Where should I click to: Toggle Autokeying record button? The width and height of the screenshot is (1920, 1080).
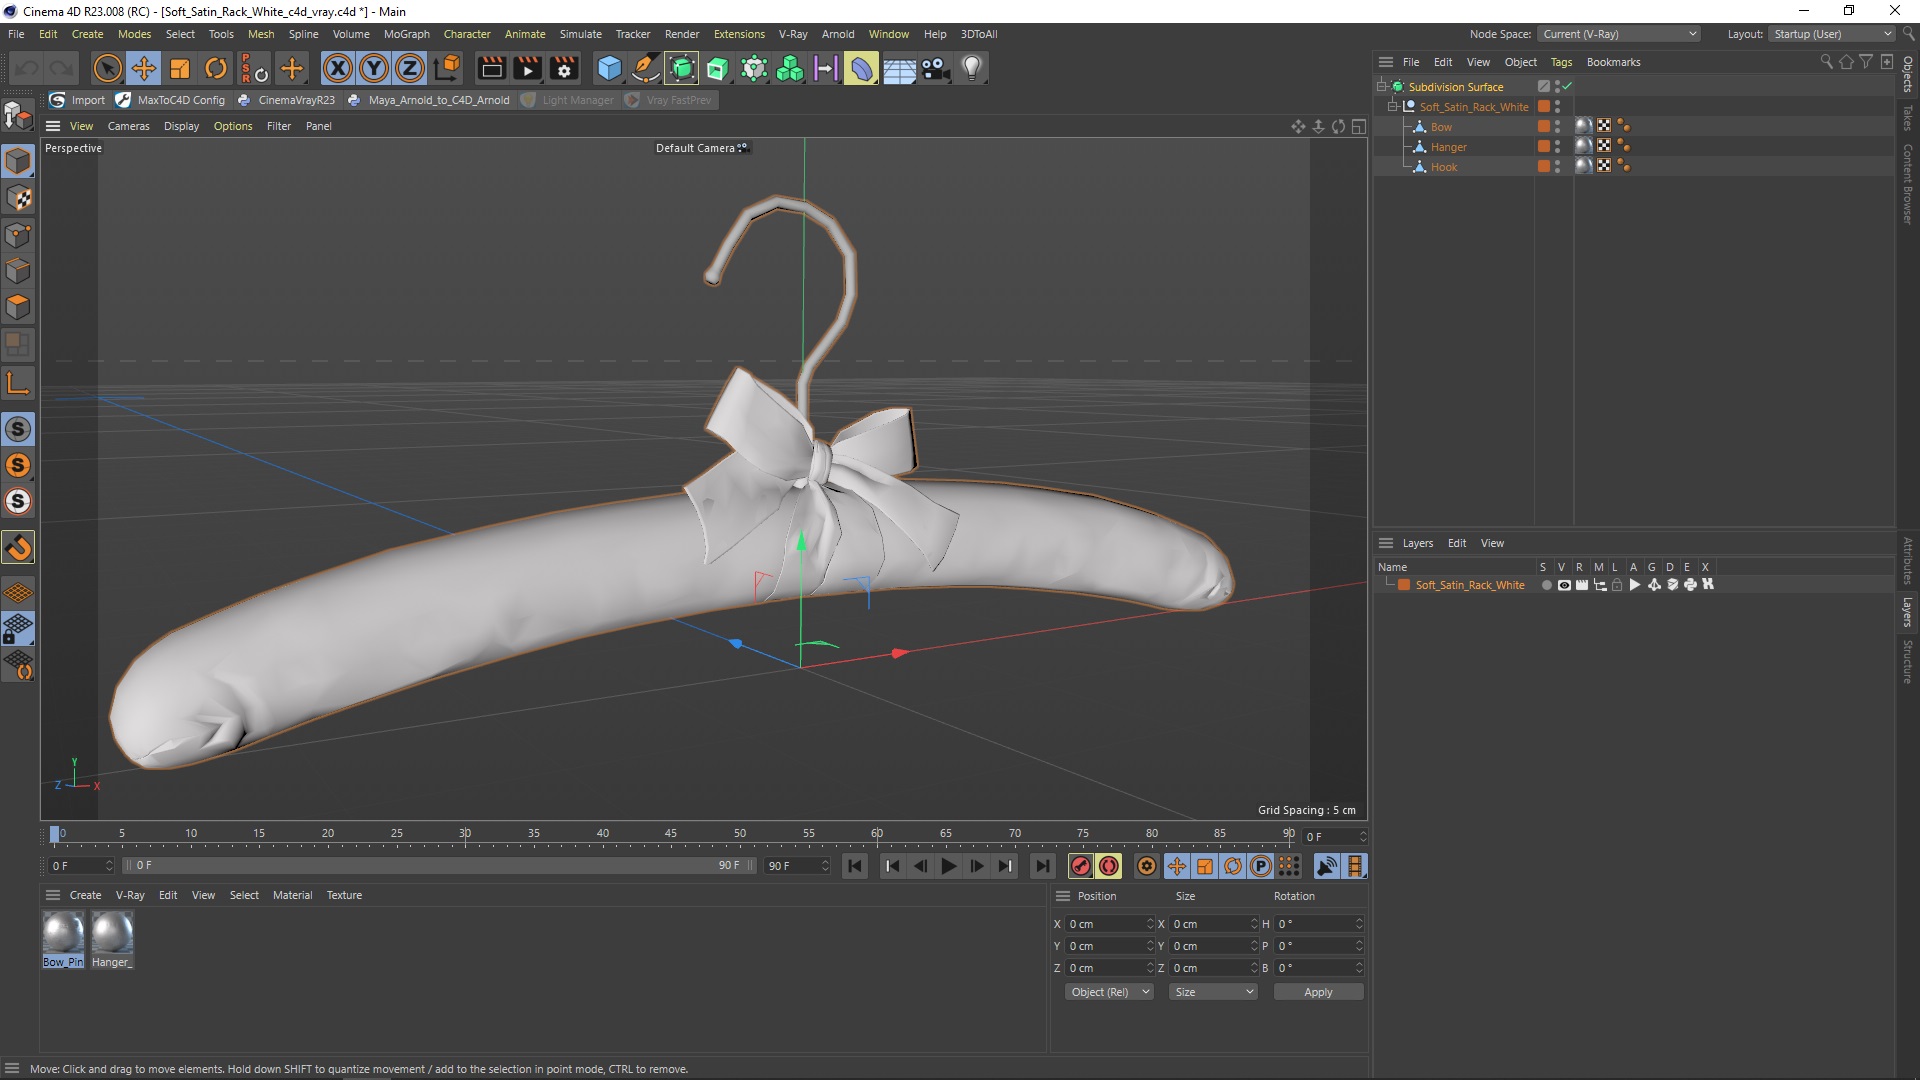click(x=1109, y=866)
